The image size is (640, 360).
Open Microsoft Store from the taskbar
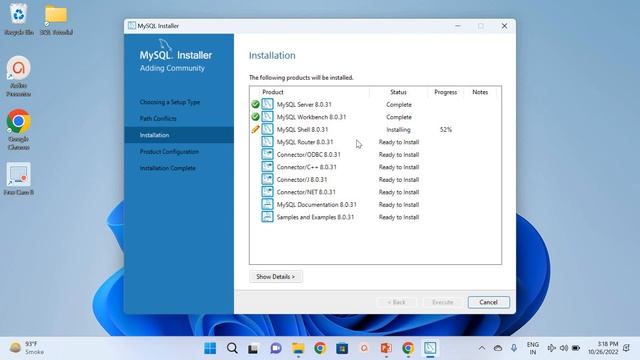[342, 348]
